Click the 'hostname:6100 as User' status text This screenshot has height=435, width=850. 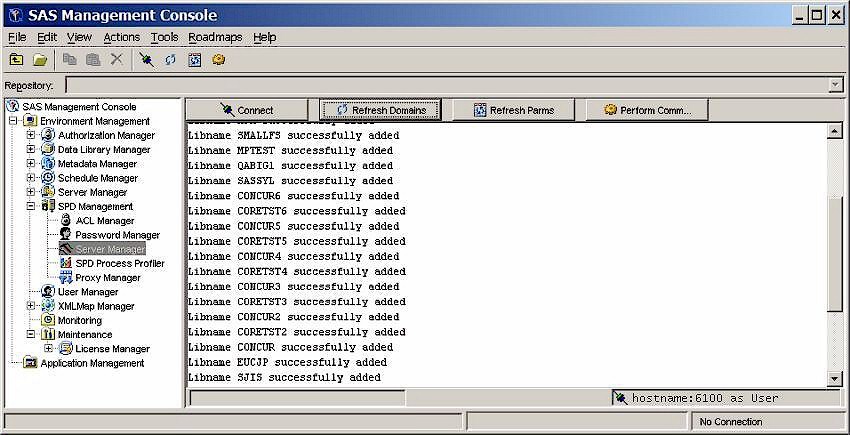click(x=705, y=398)
